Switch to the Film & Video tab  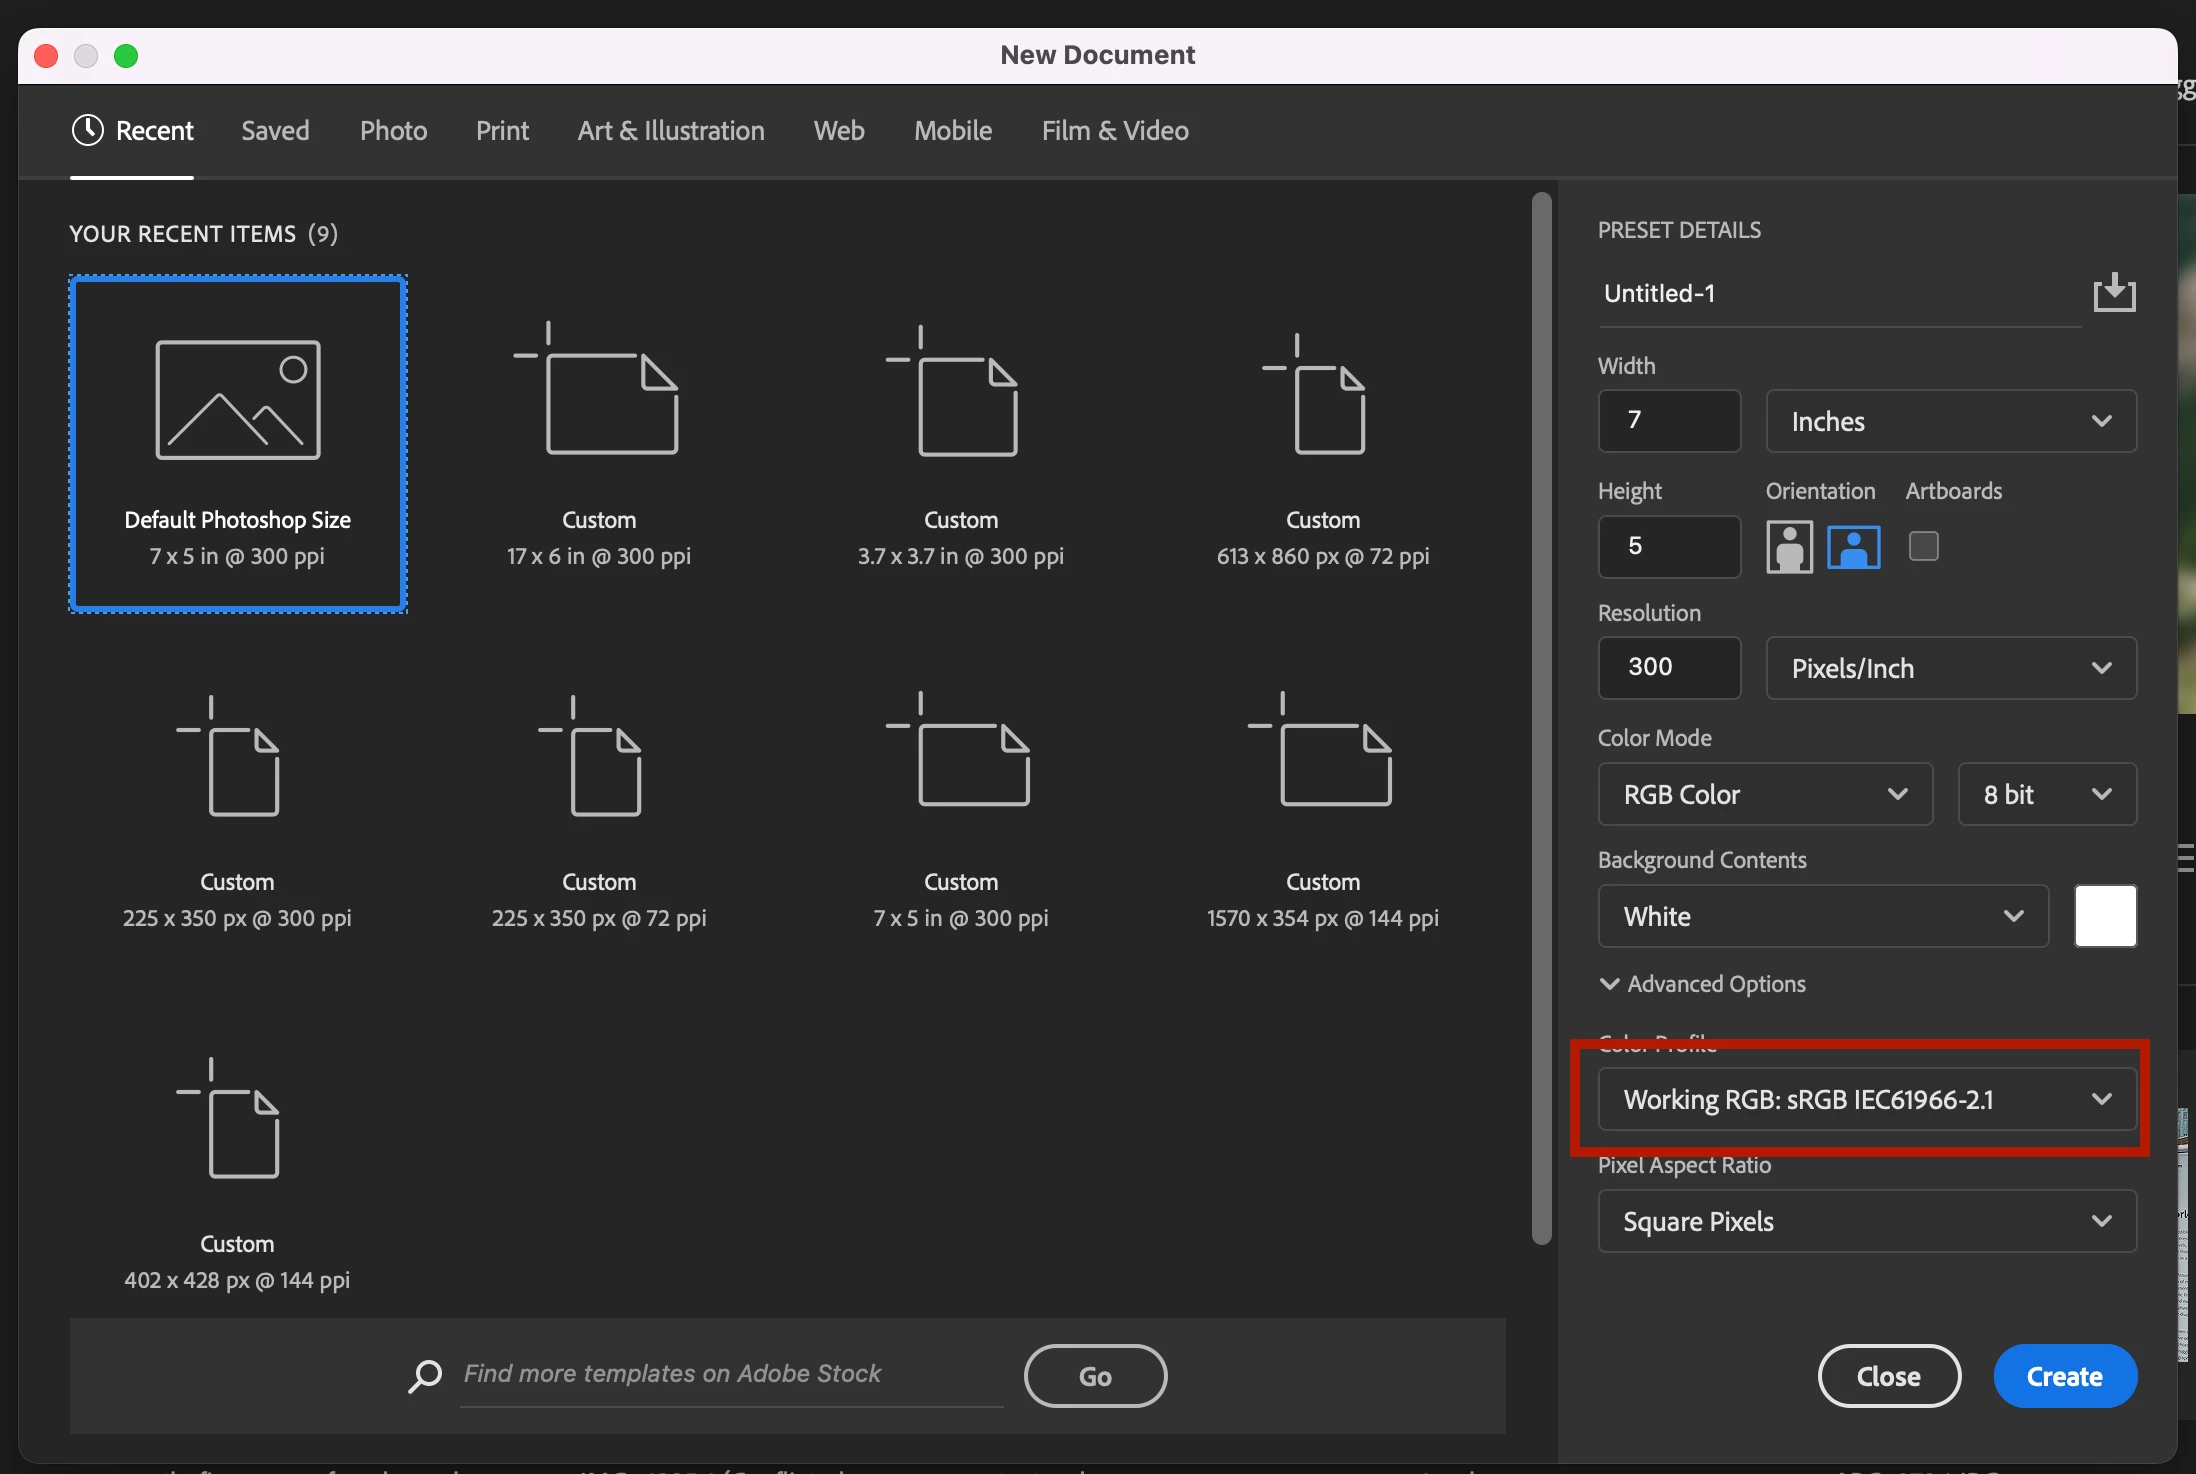[1114, 131]
